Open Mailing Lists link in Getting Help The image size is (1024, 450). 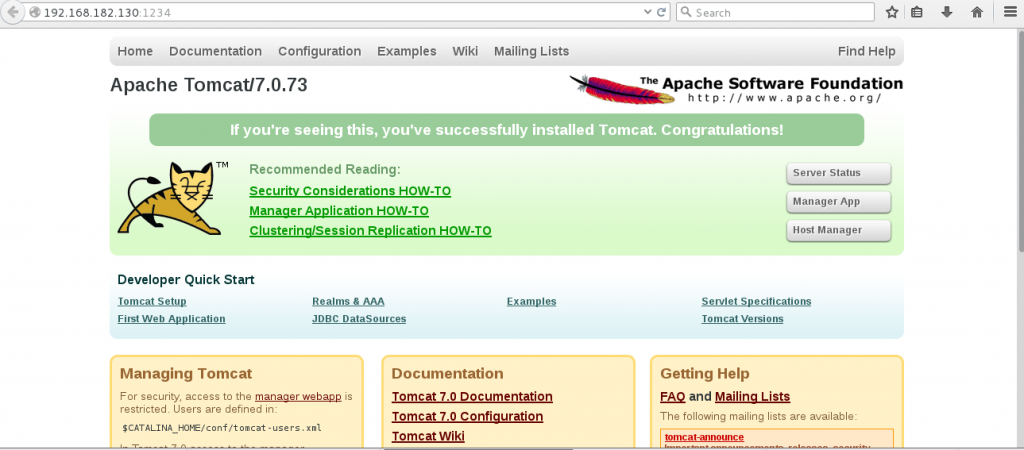[752, 396]
